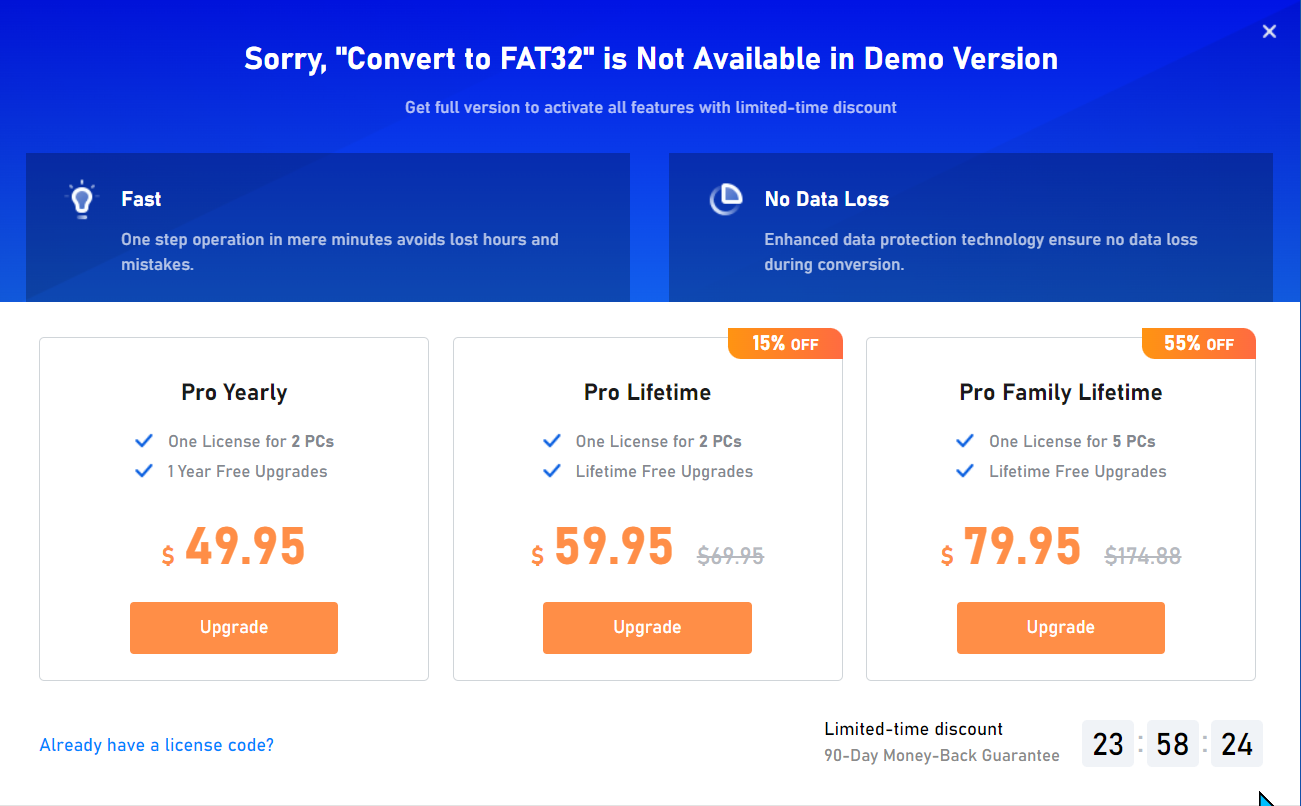This screenshot has width=1301, height=806.
Task: Click the No Data Loss pie icon
Action: pos(726,199)
